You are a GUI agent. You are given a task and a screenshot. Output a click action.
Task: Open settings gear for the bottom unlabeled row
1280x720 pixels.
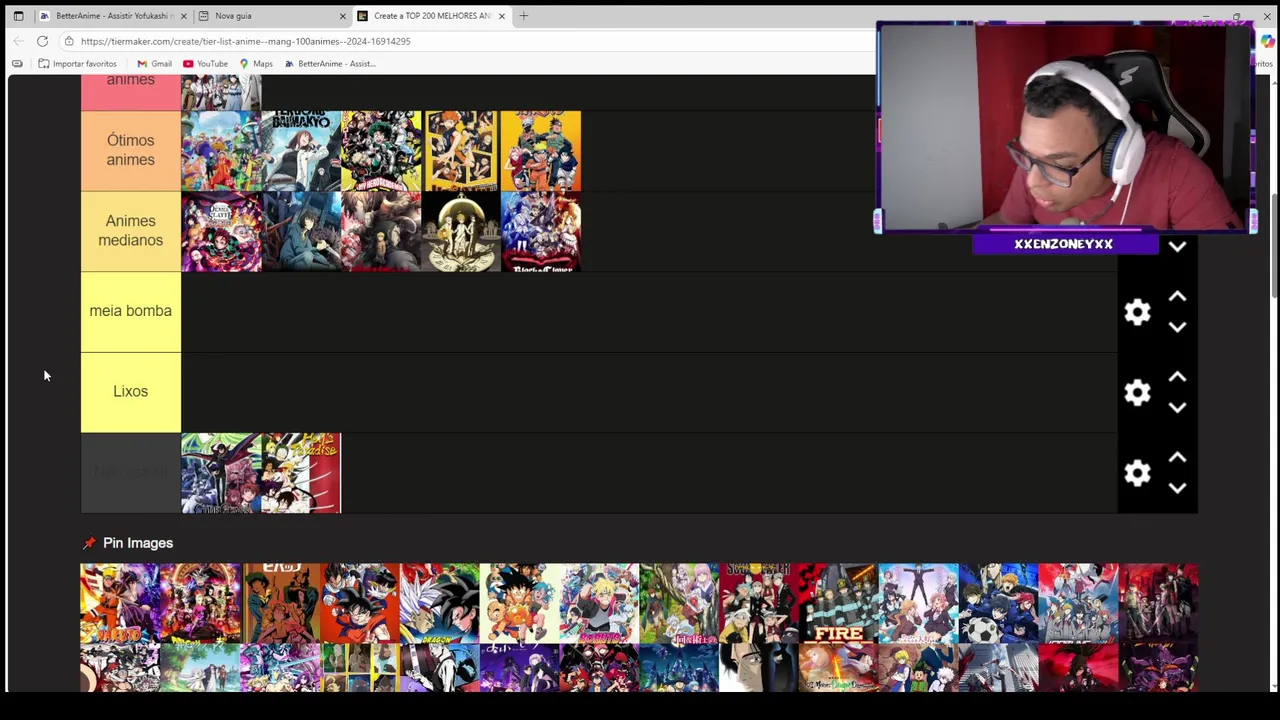click(1137, 473)
